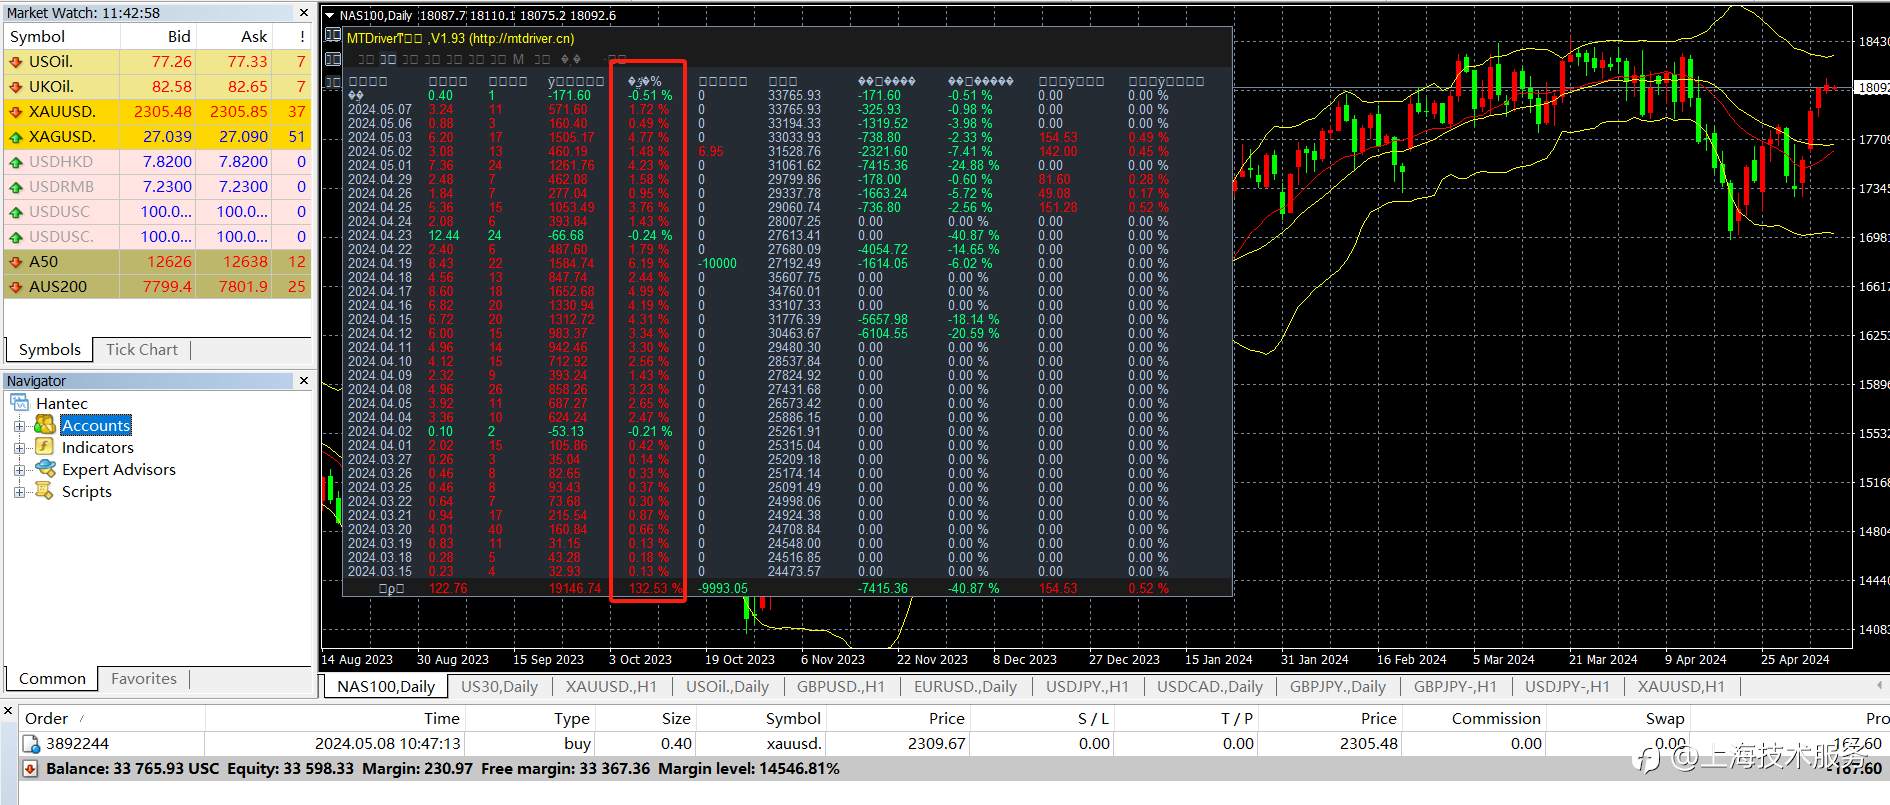This screenshot has height=805, width=1890.
Task: Click order number 3892244
Action: [x=77, y=744]
